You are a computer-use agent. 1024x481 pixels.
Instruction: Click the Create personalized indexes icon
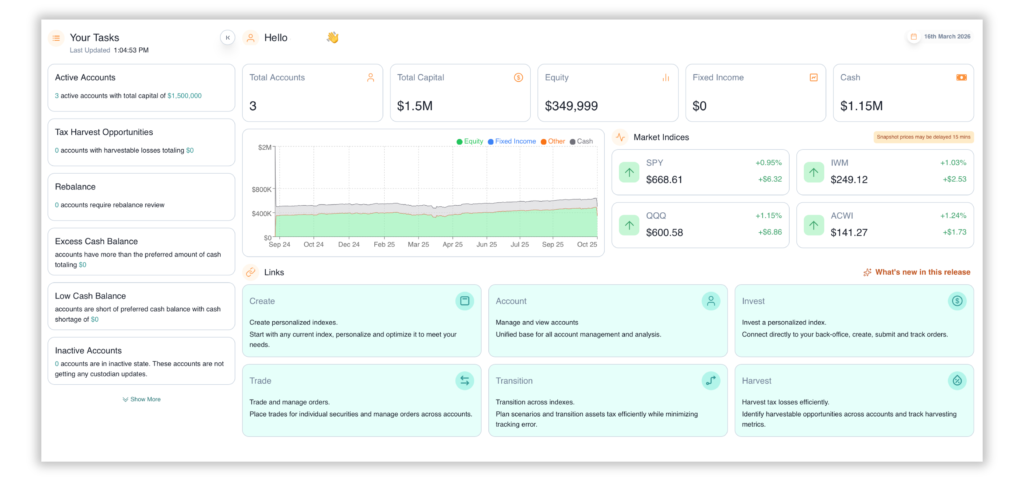pyautogui.click(x=464, y=301)
